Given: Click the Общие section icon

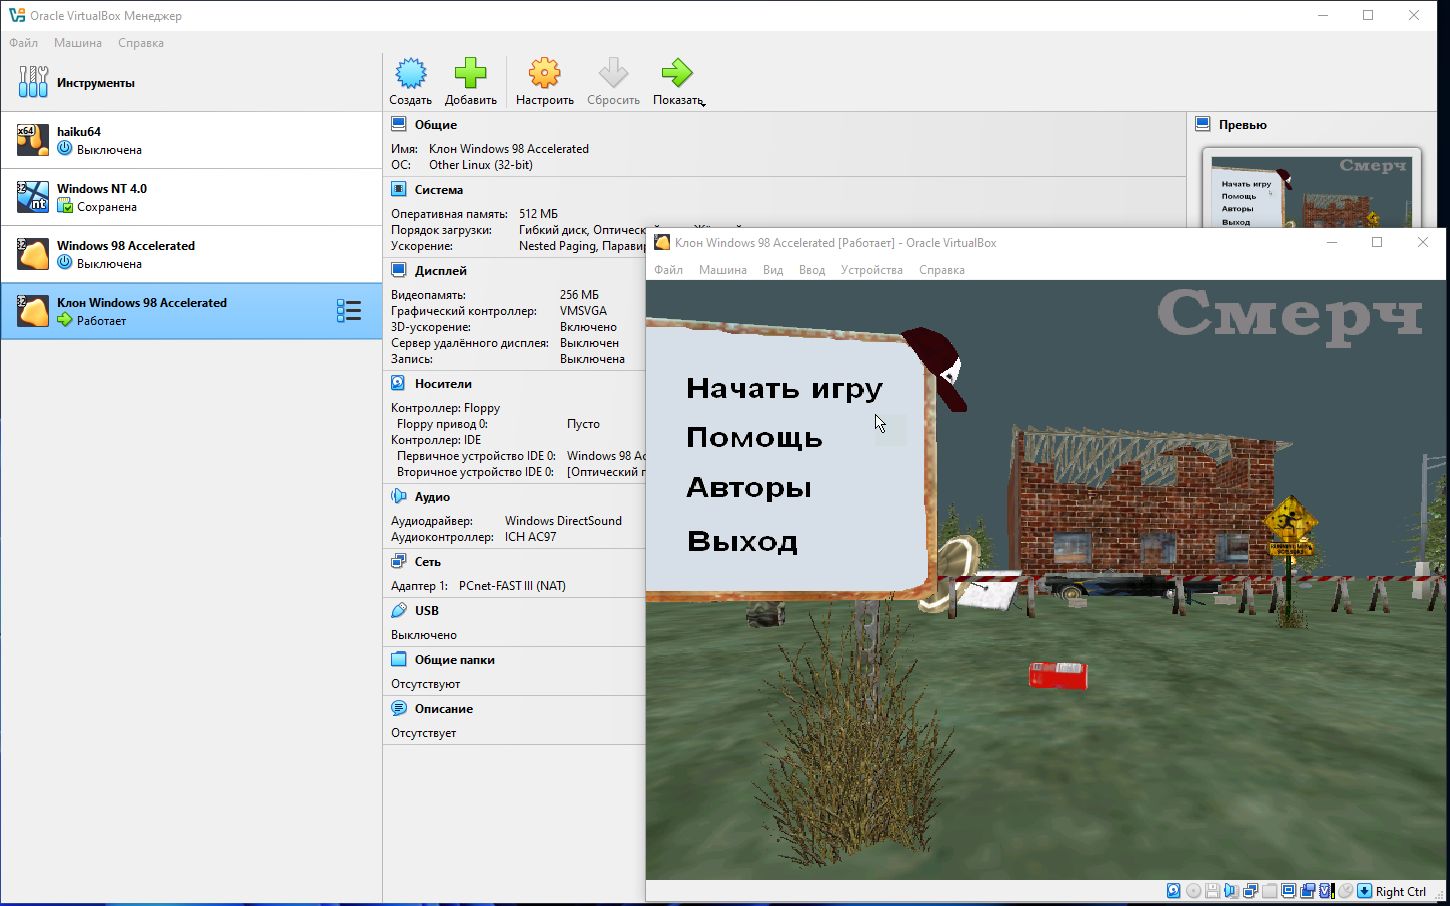Looking at the screenshot, I should coord(398,124).
